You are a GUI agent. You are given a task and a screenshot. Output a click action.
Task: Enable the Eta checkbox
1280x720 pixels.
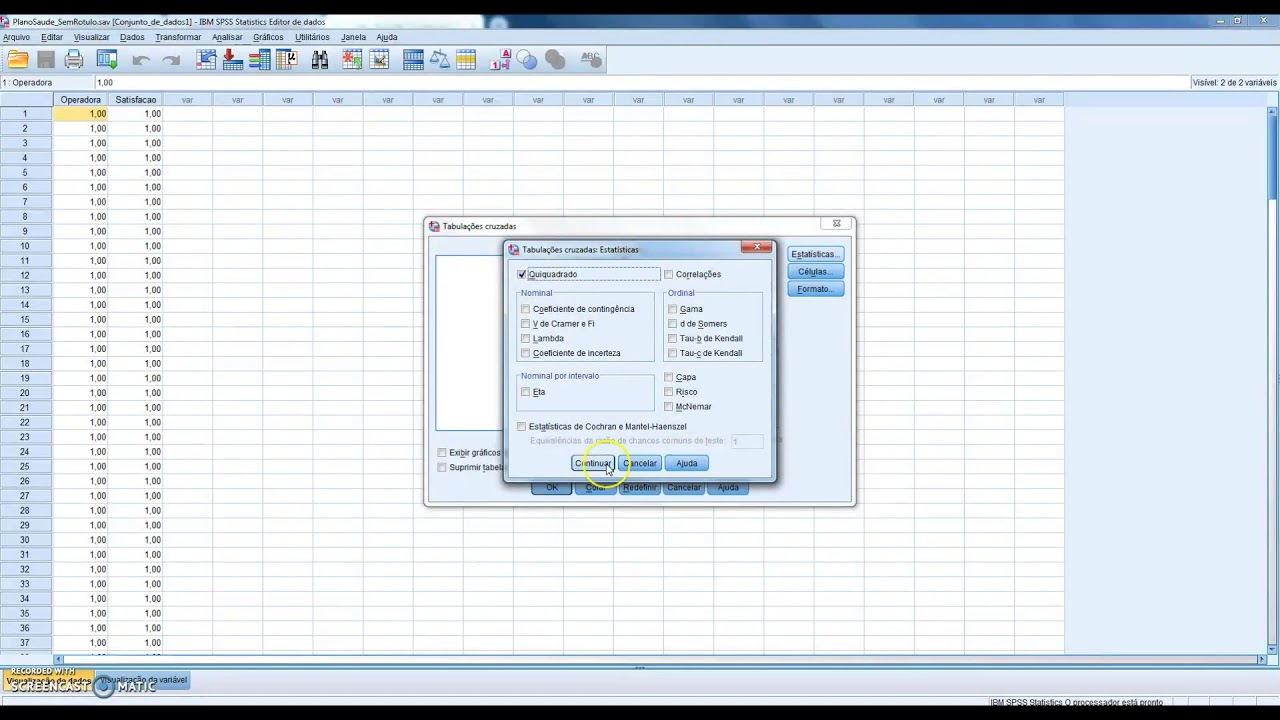526,392
